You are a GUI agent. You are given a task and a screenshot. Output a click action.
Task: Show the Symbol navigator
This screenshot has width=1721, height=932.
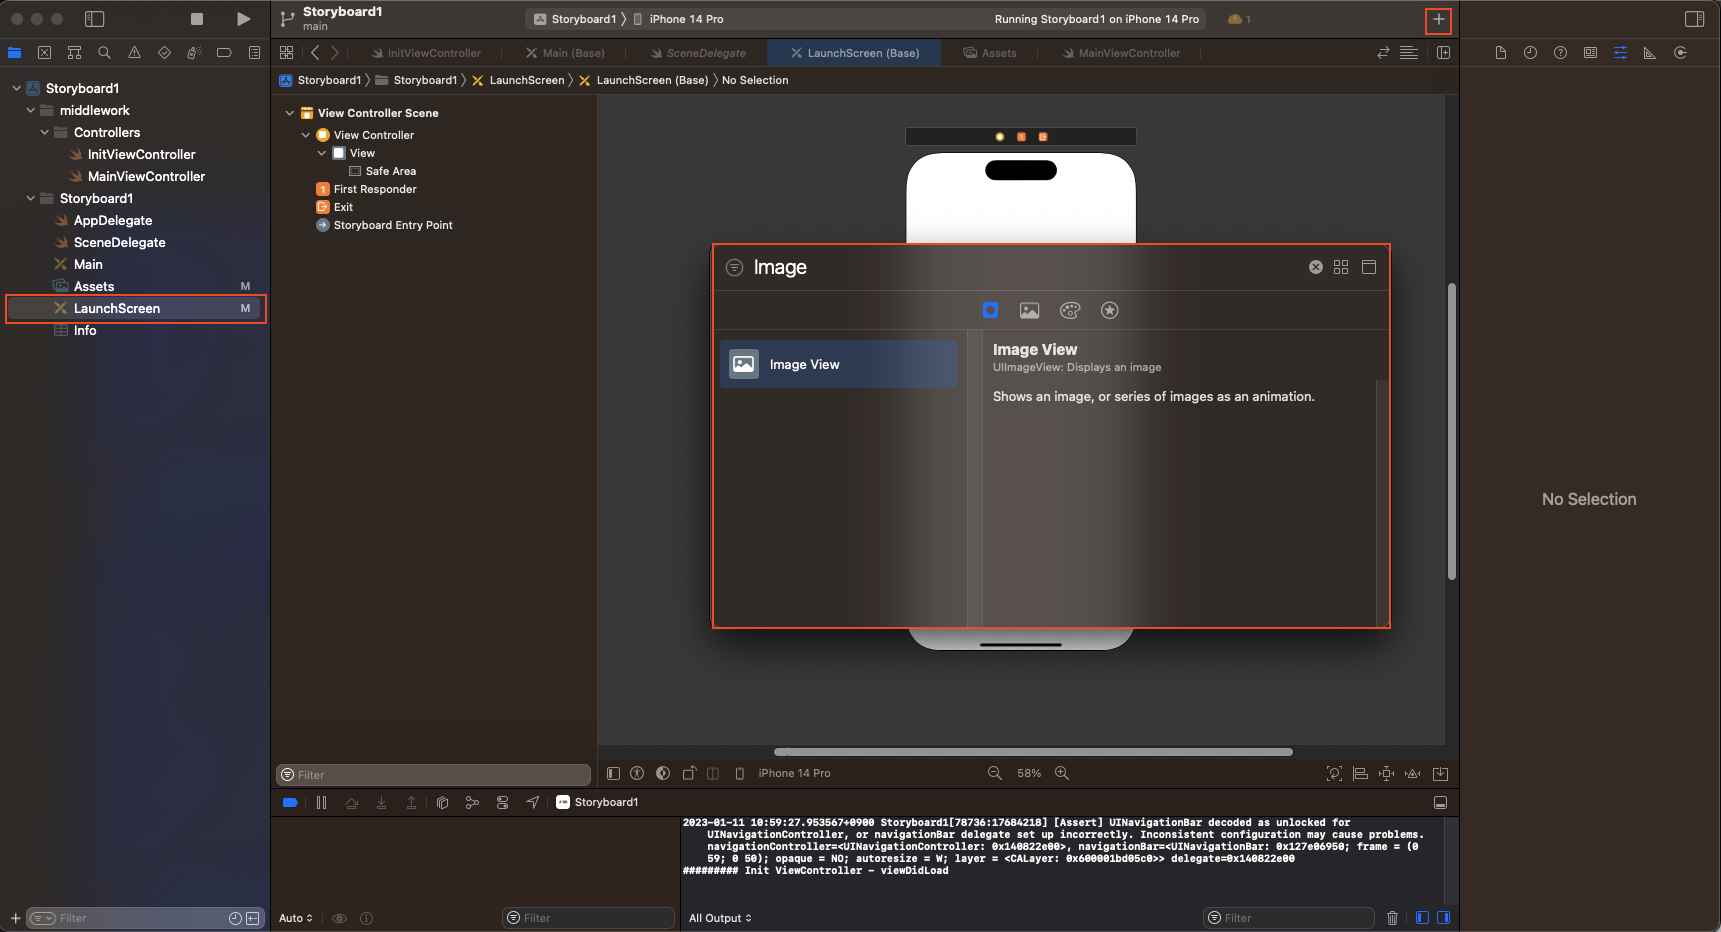(x=74, y=53)
